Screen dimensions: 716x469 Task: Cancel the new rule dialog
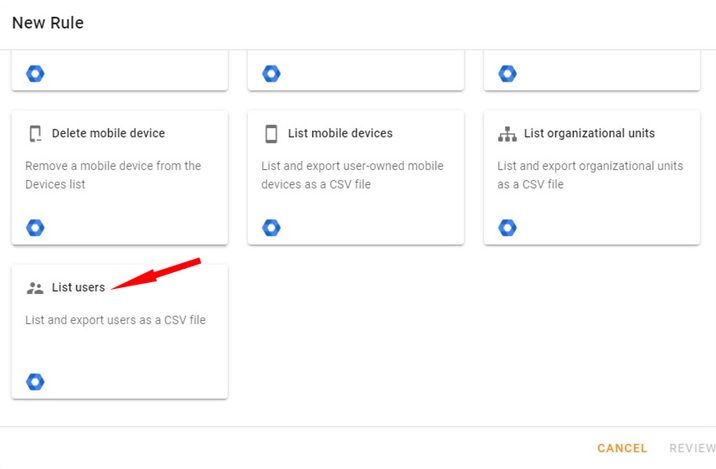click(622, 448)
